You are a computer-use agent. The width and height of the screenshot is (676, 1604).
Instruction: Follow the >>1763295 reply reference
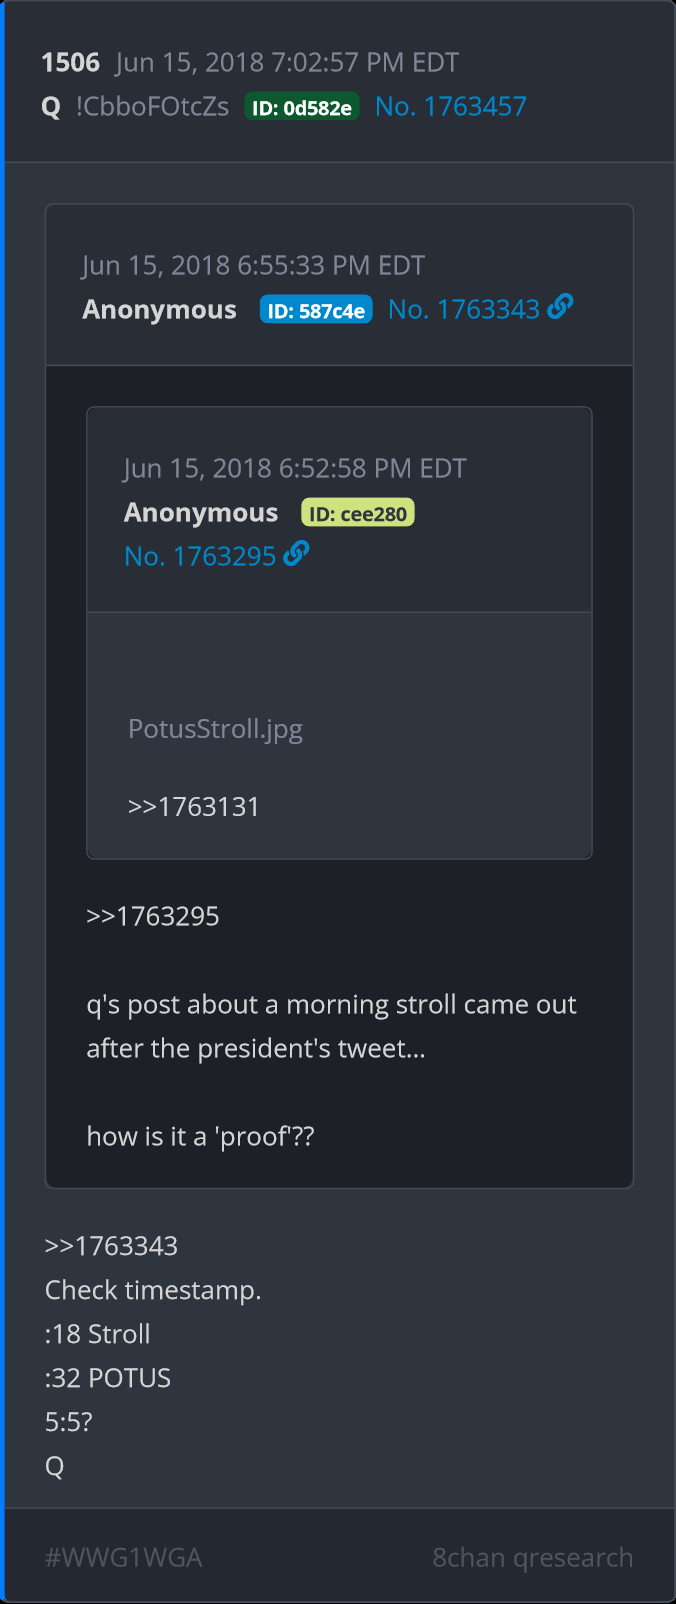point(153,917)
